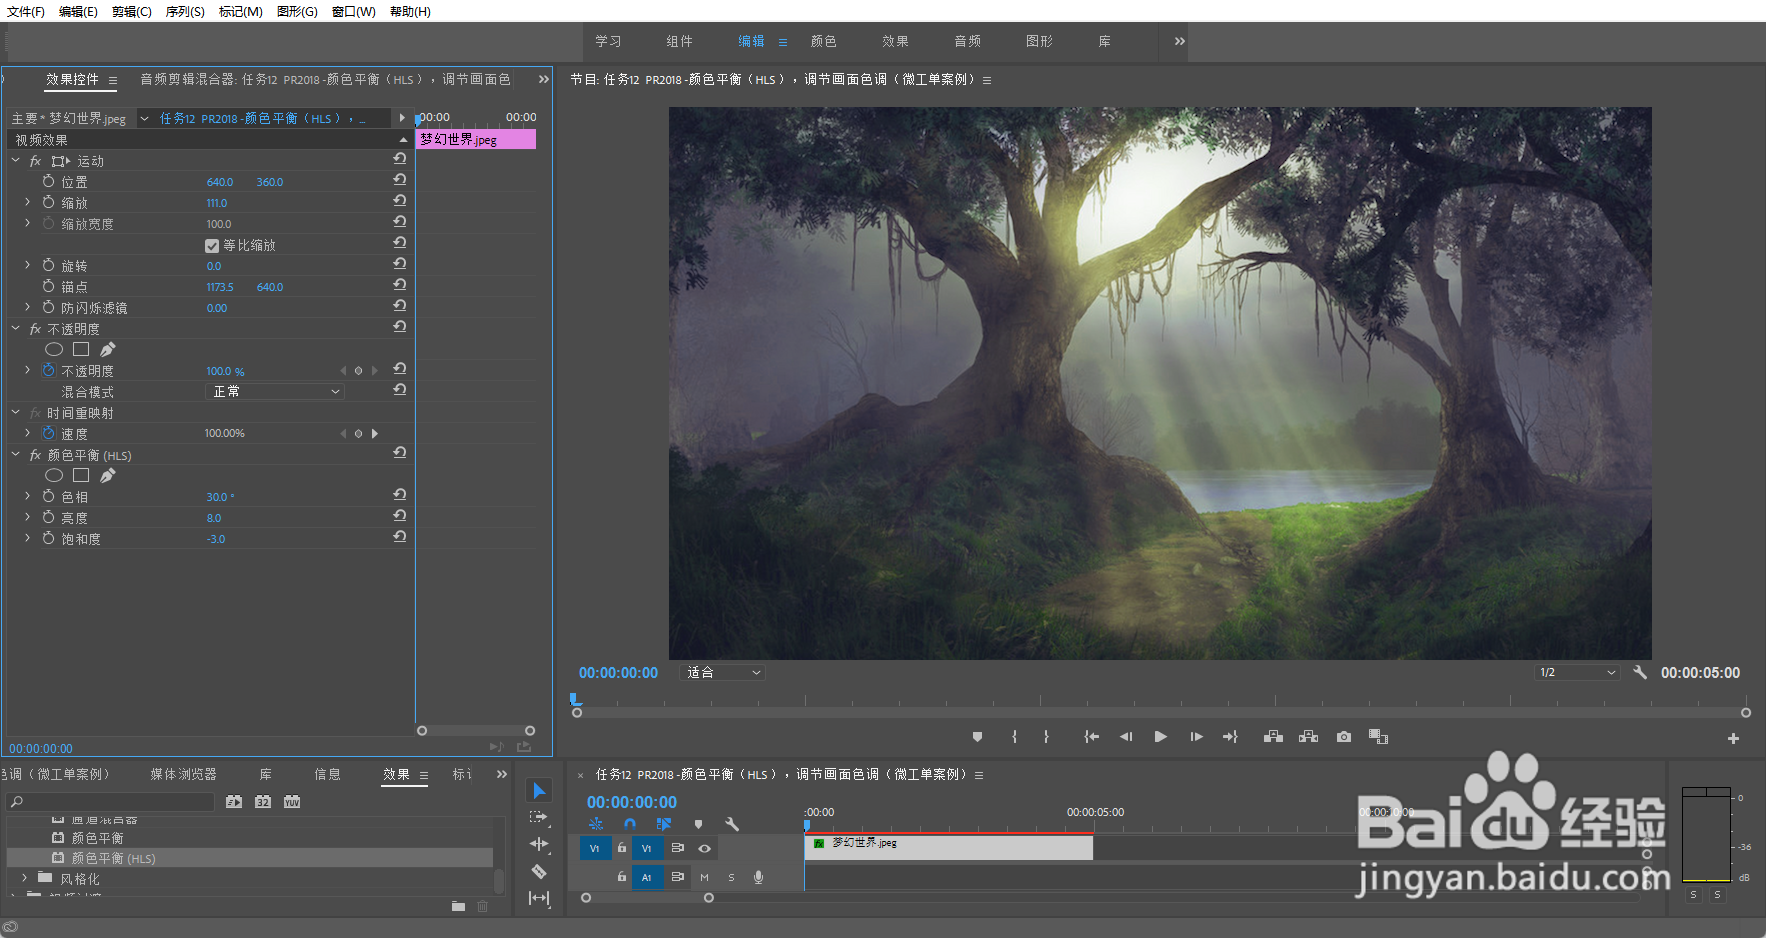This screenshot has width=1766, height=938.
Task: Expand the 风格化 effects folder
Action: [25, 878]
